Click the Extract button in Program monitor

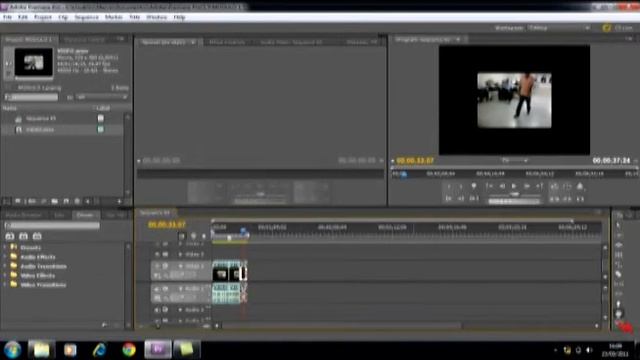point(567,199)
